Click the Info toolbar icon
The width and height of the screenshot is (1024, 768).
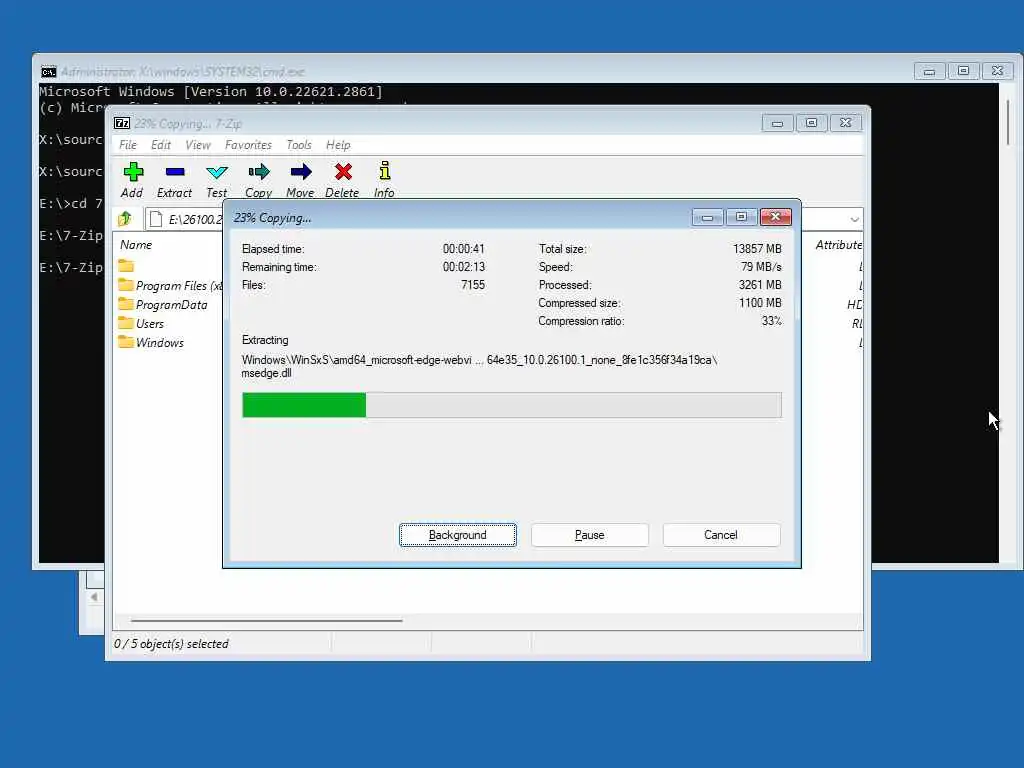point(385,170)
